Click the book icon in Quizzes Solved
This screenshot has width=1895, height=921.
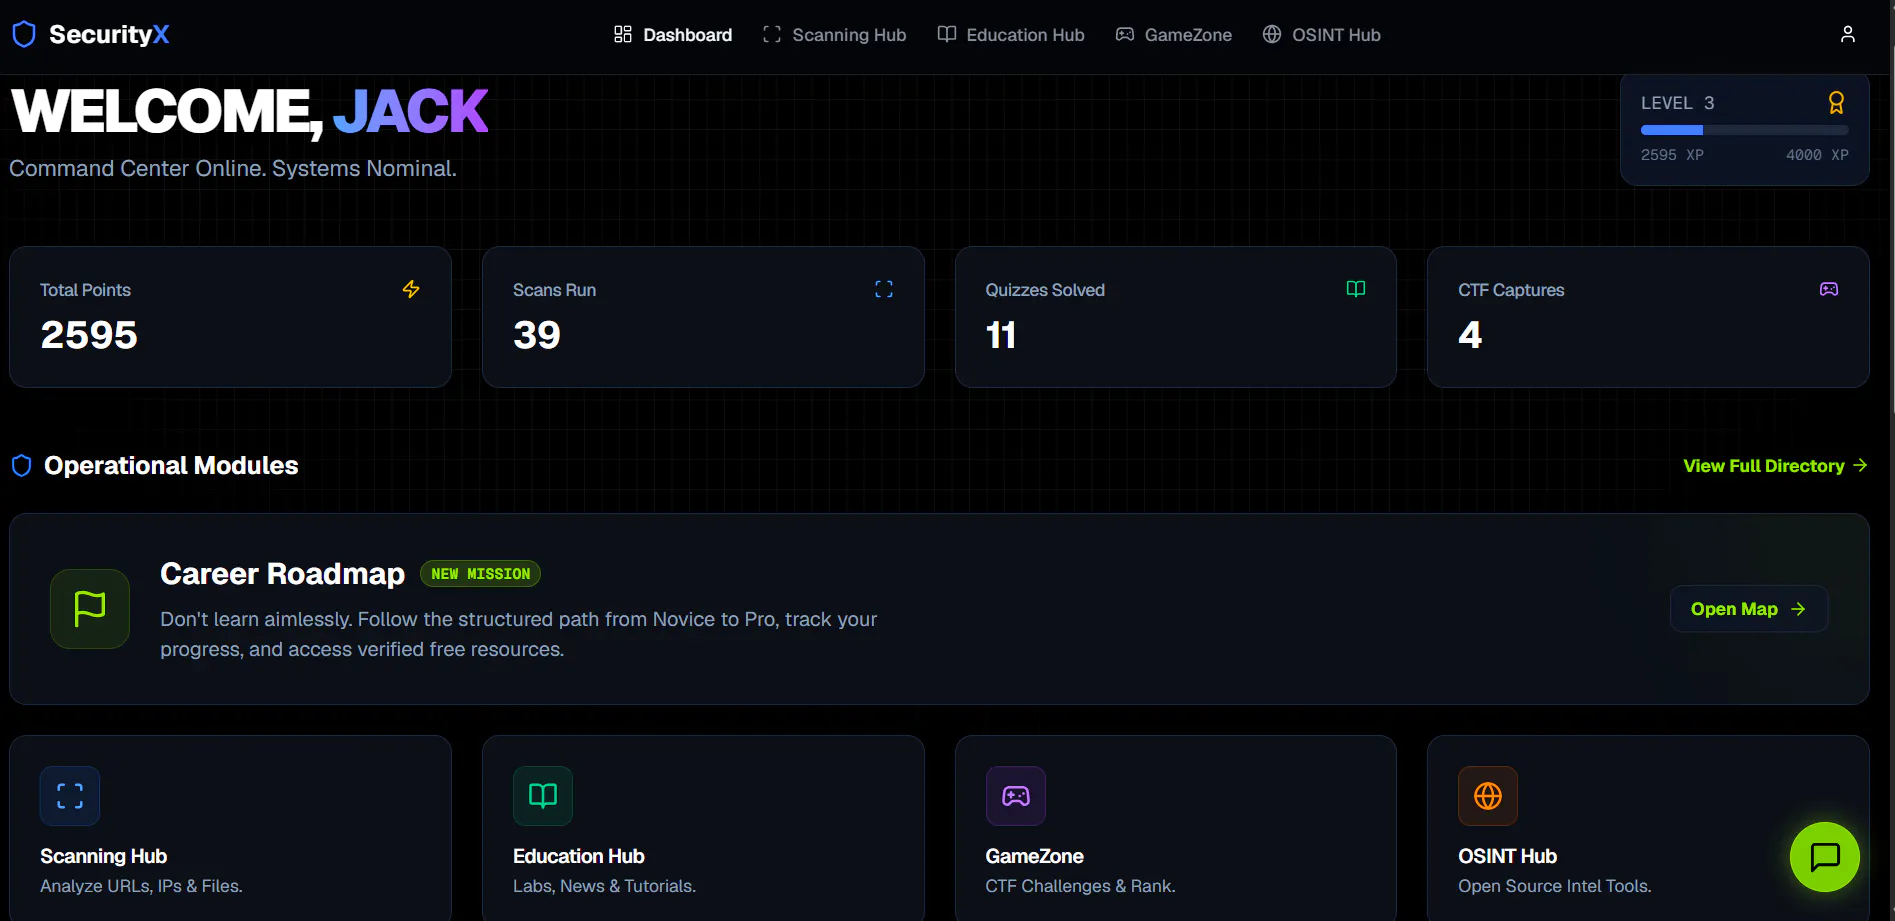point(1356,289)
